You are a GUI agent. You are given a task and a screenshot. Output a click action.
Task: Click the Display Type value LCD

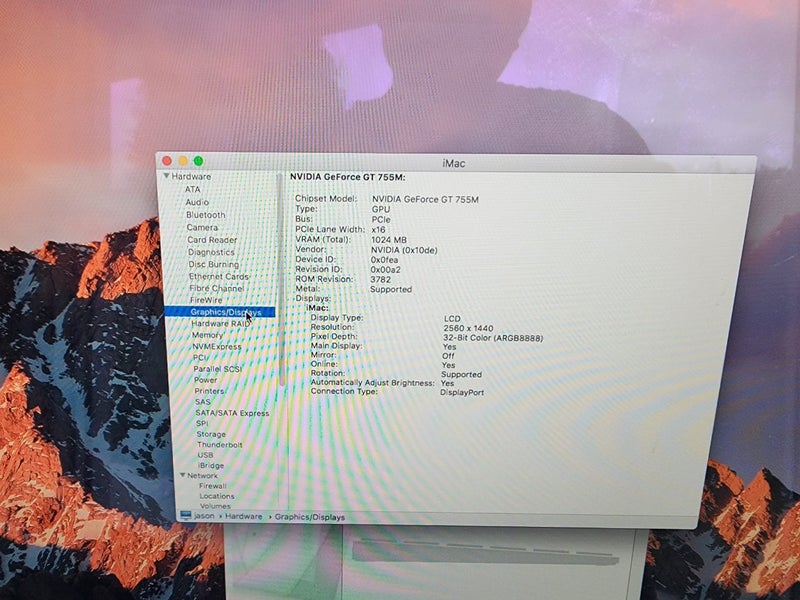(452, 318)
